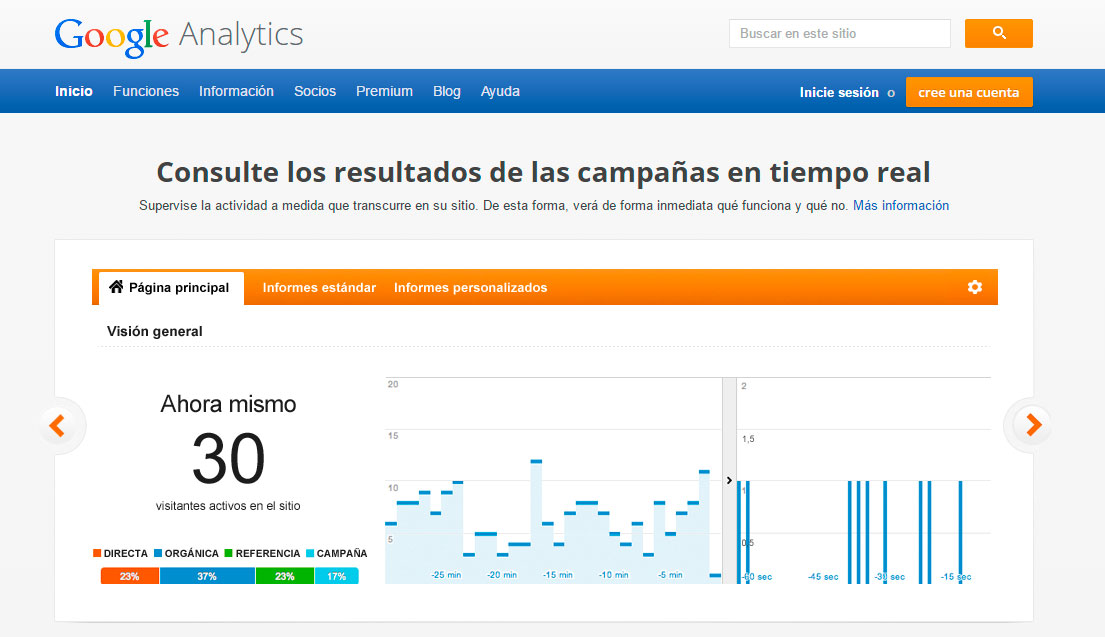This screenshot has height=637, width=1105.
Task: Click the Inicie sesión link
Action: click(839, 92)
